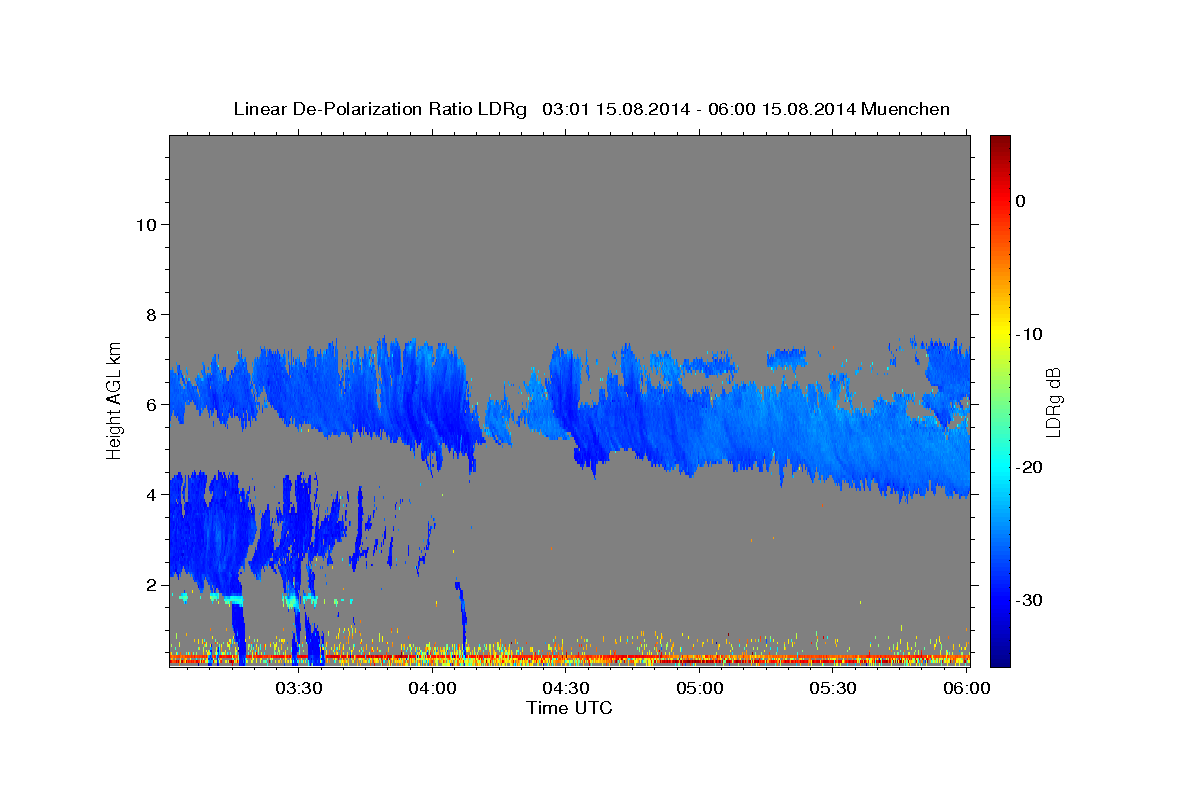Click the 04:00 time tick label
Viewport: 1200px width, 800px height.
point(432,689)
